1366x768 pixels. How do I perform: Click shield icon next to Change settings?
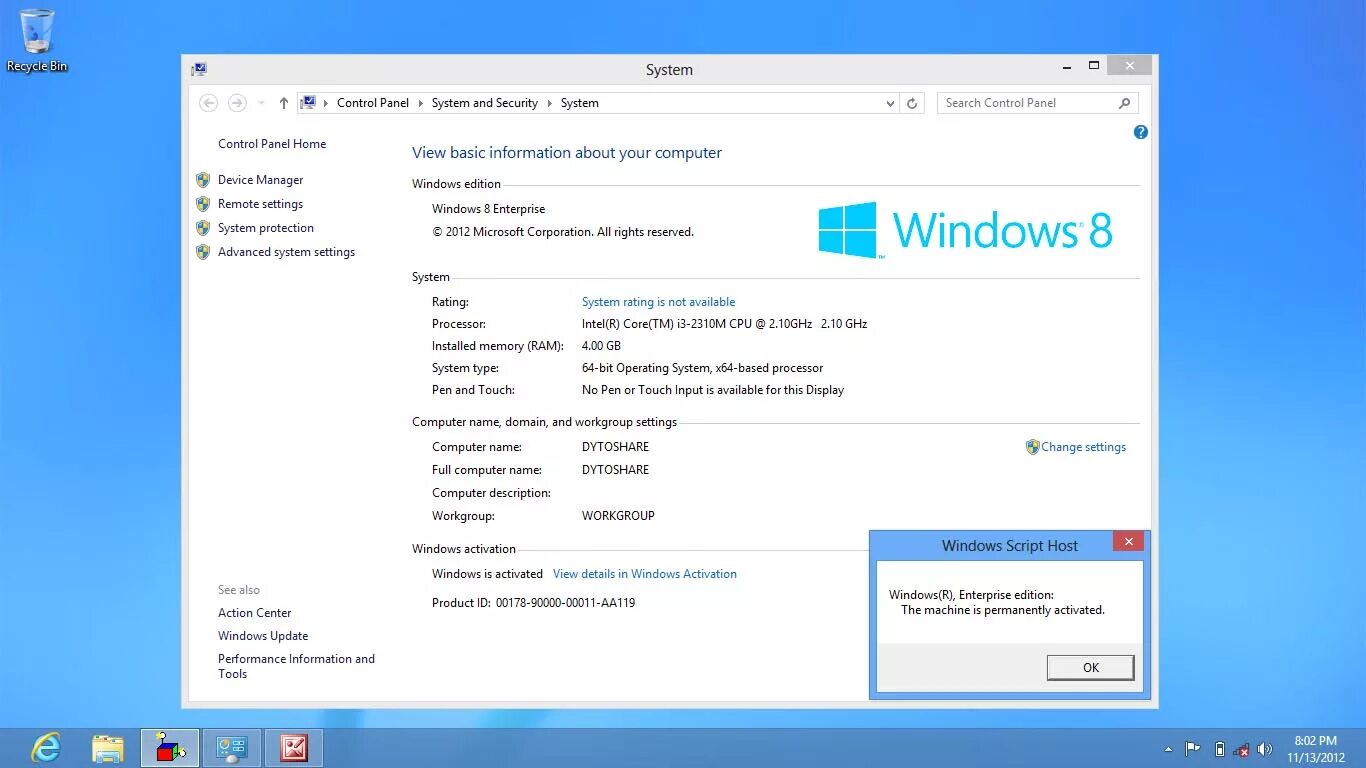click(1033, 447)
